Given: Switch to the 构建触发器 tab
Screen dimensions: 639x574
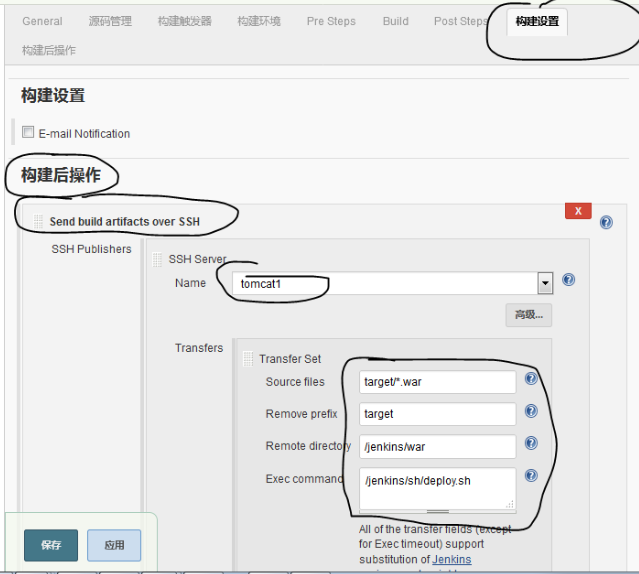Looking at the screenshot, I should 185,21.
